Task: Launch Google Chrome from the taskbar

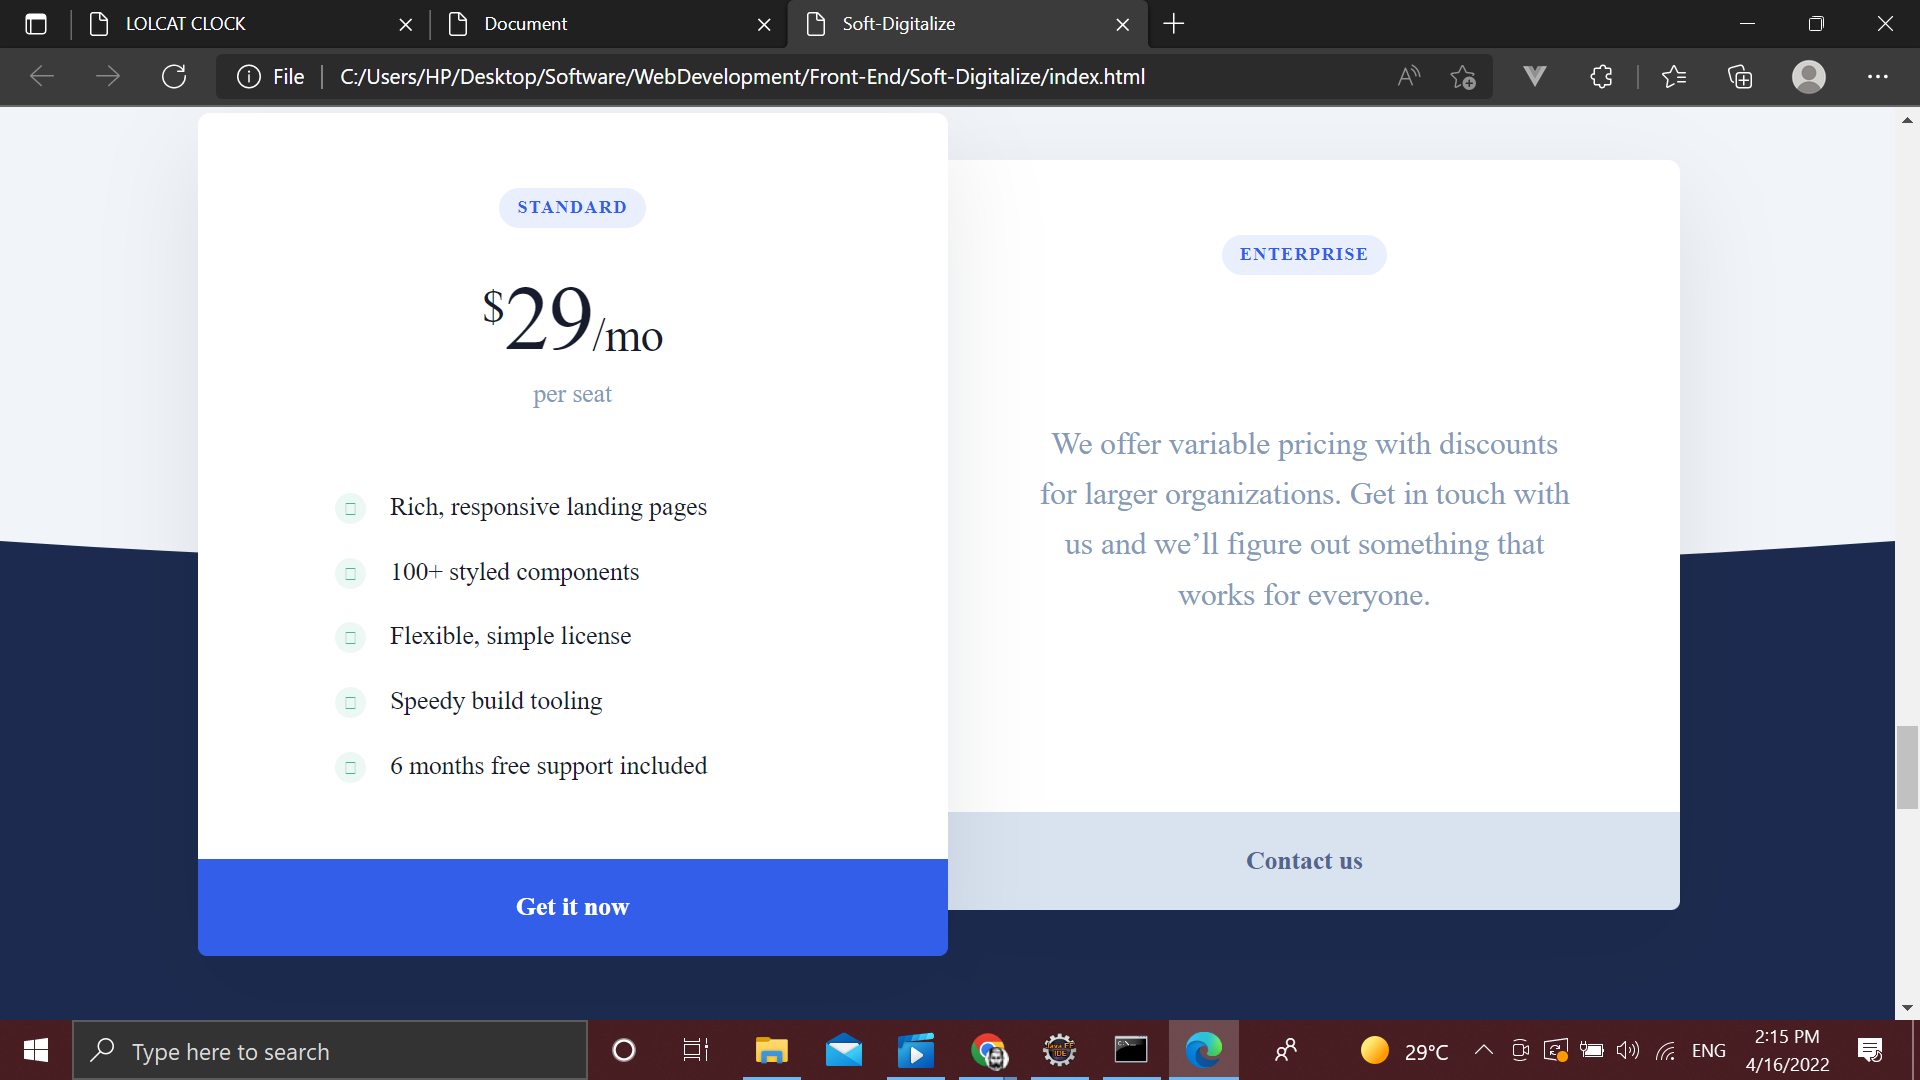Action: click(x=988, y=1050)
